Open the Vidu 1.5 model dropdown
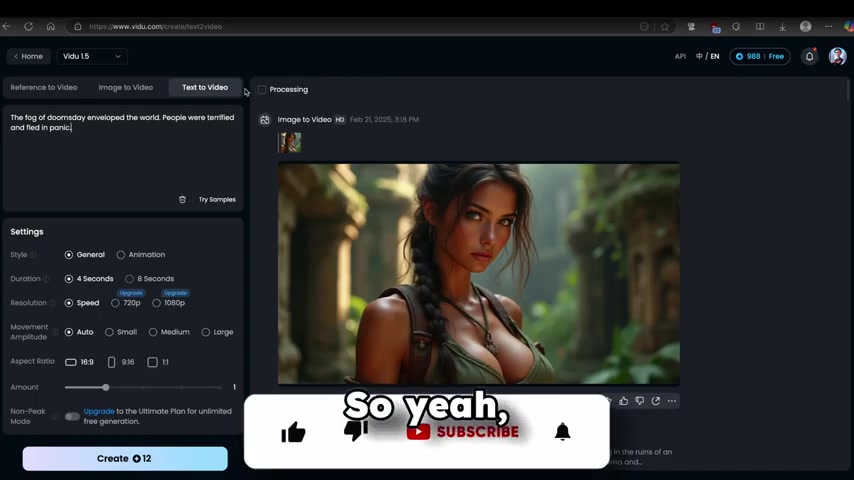The image size is (854, 480). click(92, 56)
